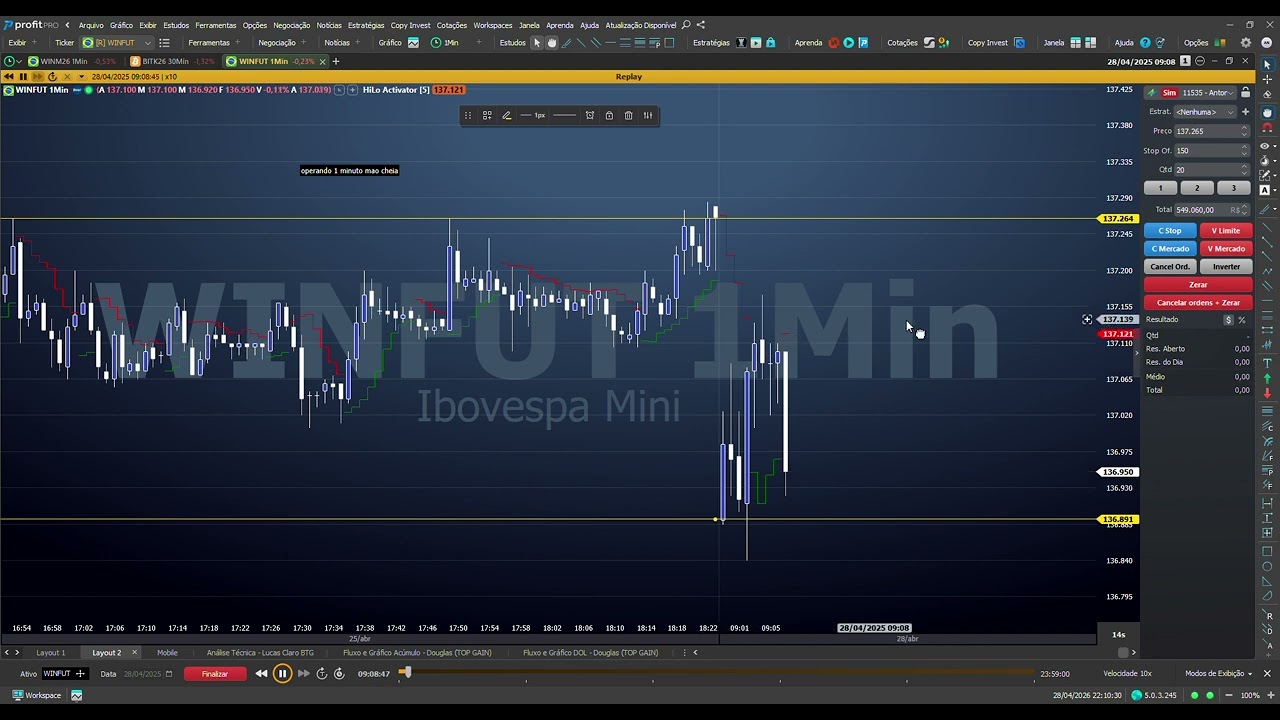The height and width of the screenshot is (720, 1280).
Task: Toggle the order panel lock icon
Action: 1245,93
